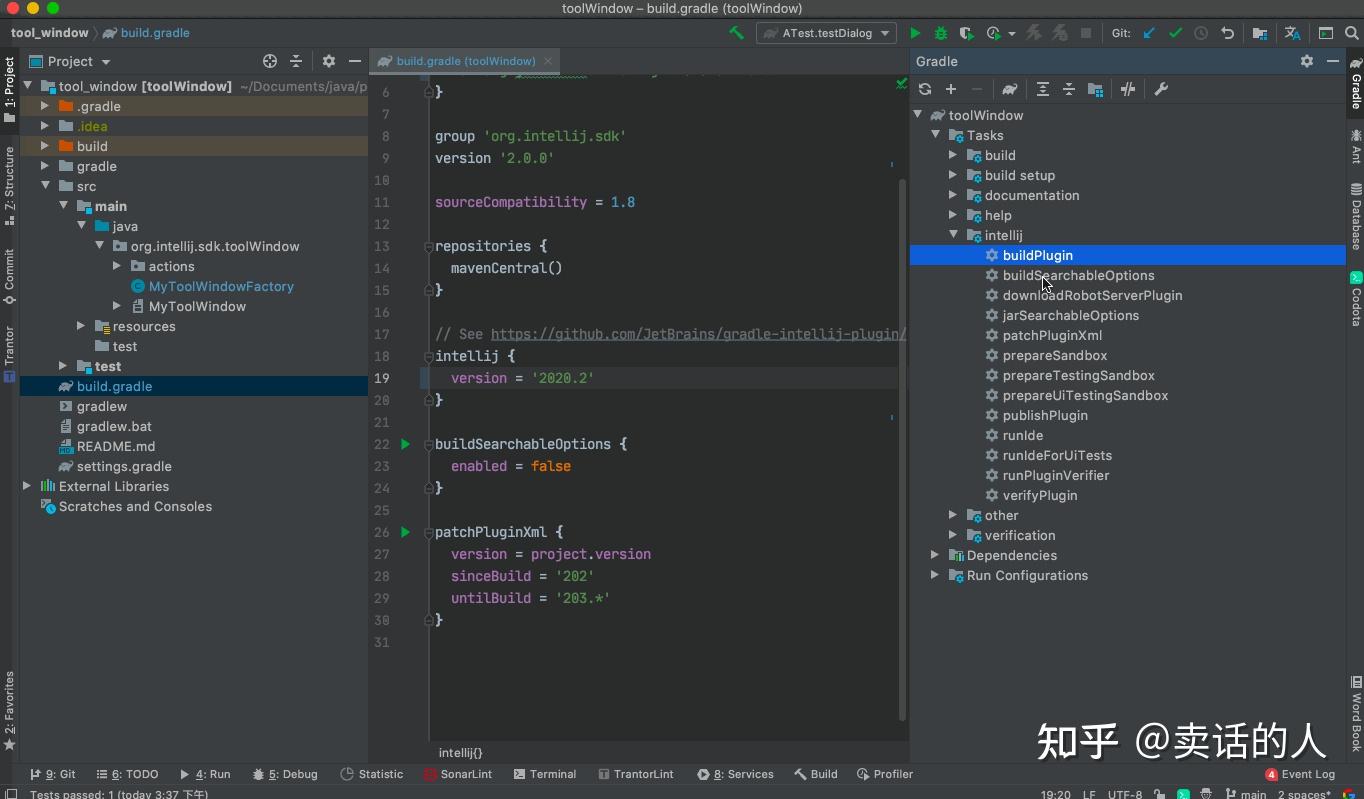Open the Database side panel
The image size is (1364, 799).
(x=1356, y=216)
